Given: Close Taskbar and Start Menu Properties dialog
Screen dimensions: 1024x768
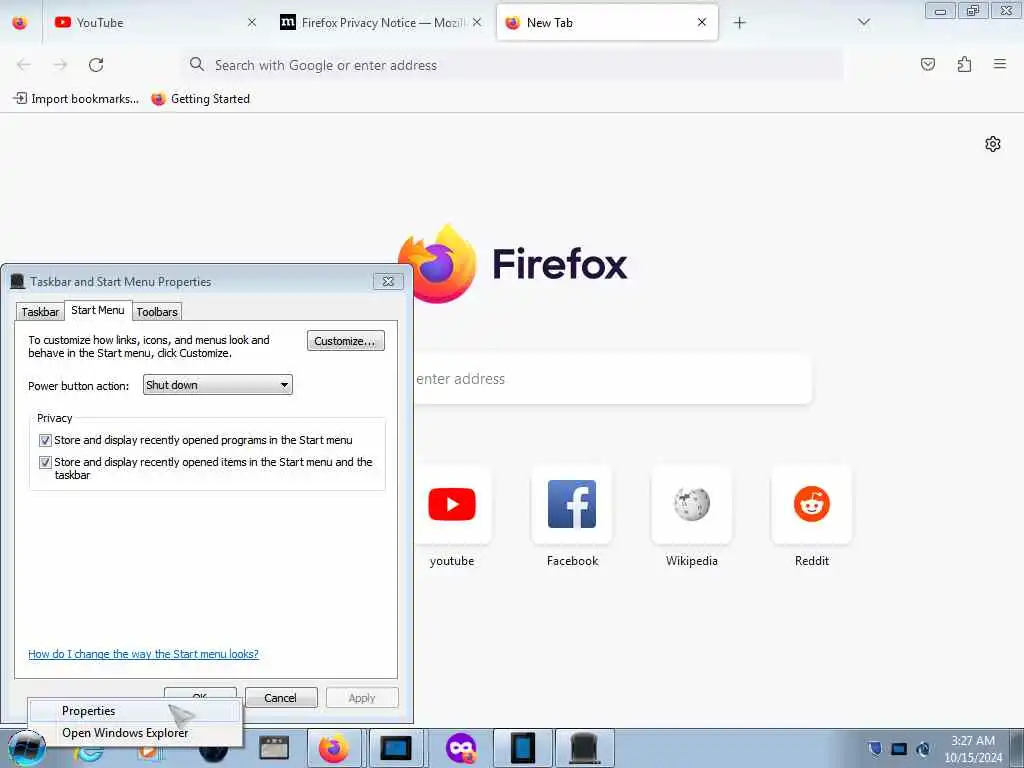Looking at the screenshot, I should pos(388,281).
